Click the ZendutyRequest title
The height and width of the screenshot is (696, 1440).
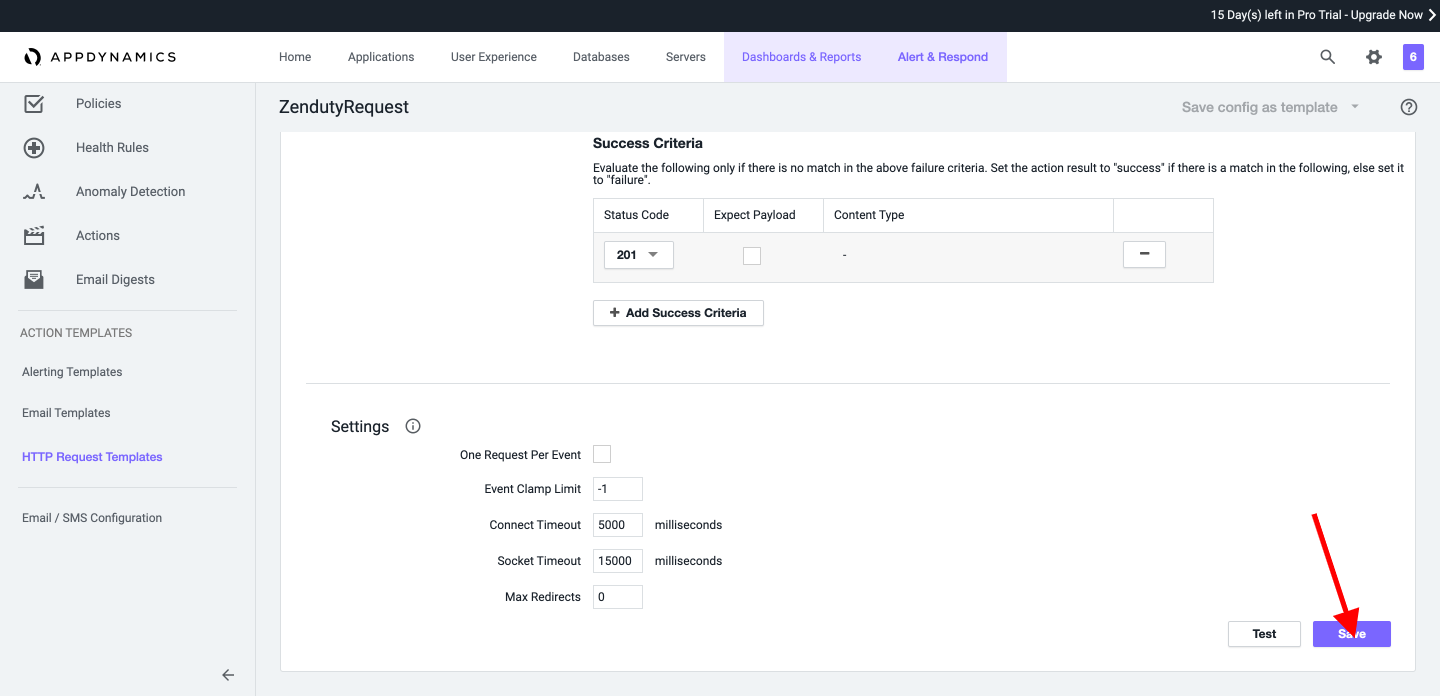tap(344, 107)
